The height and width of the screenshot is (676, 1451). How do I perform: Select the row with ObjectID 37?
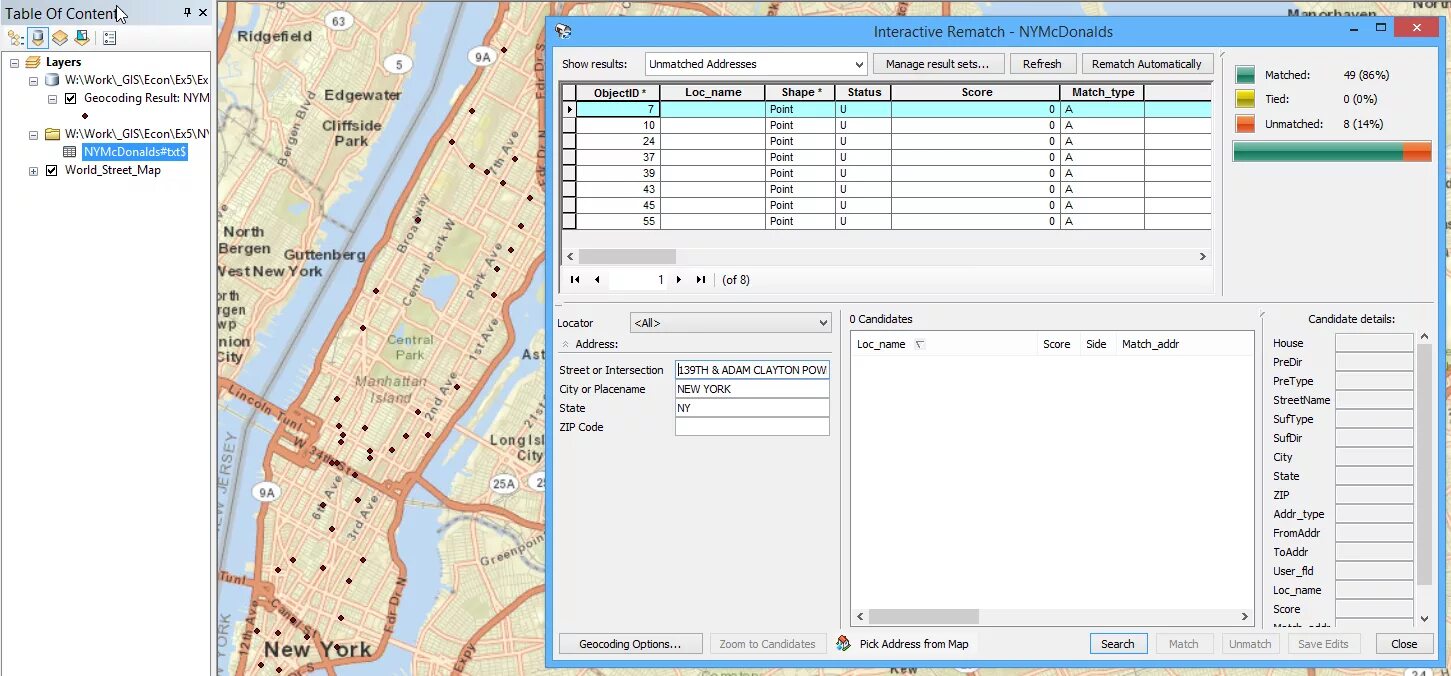tap(886, 157)
